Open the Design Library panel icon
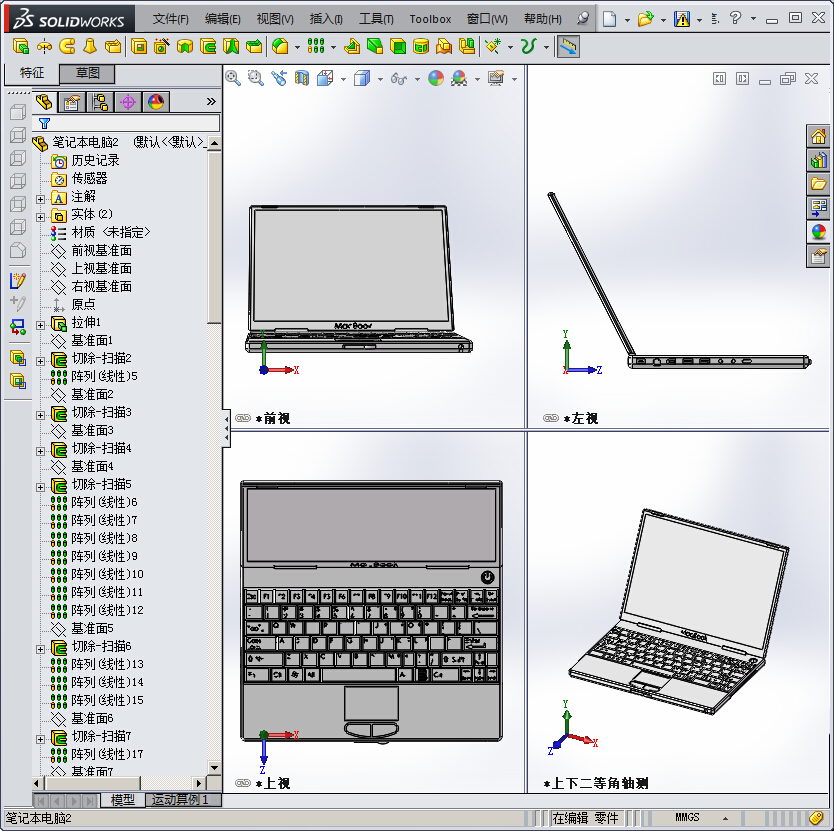Screen dimensions: 834x831 tap(818, 184)
